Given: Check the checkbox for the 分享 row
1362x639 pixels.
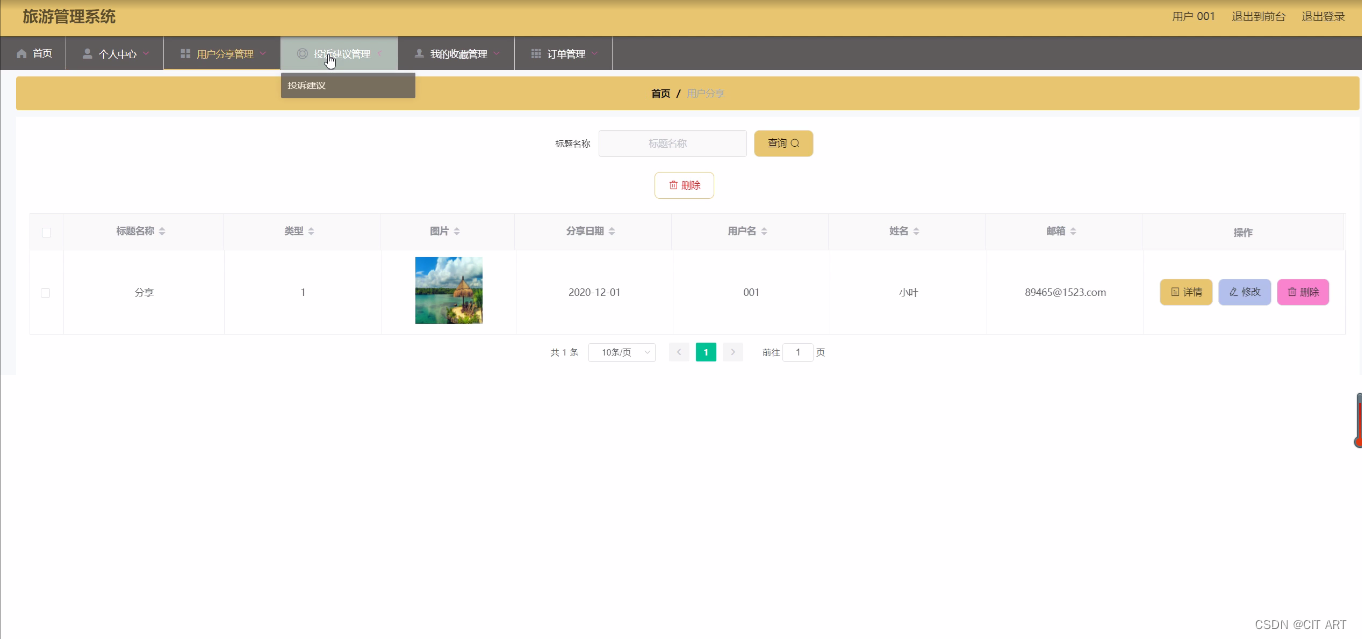Looking at the screenshot, I should click(45, 292).
